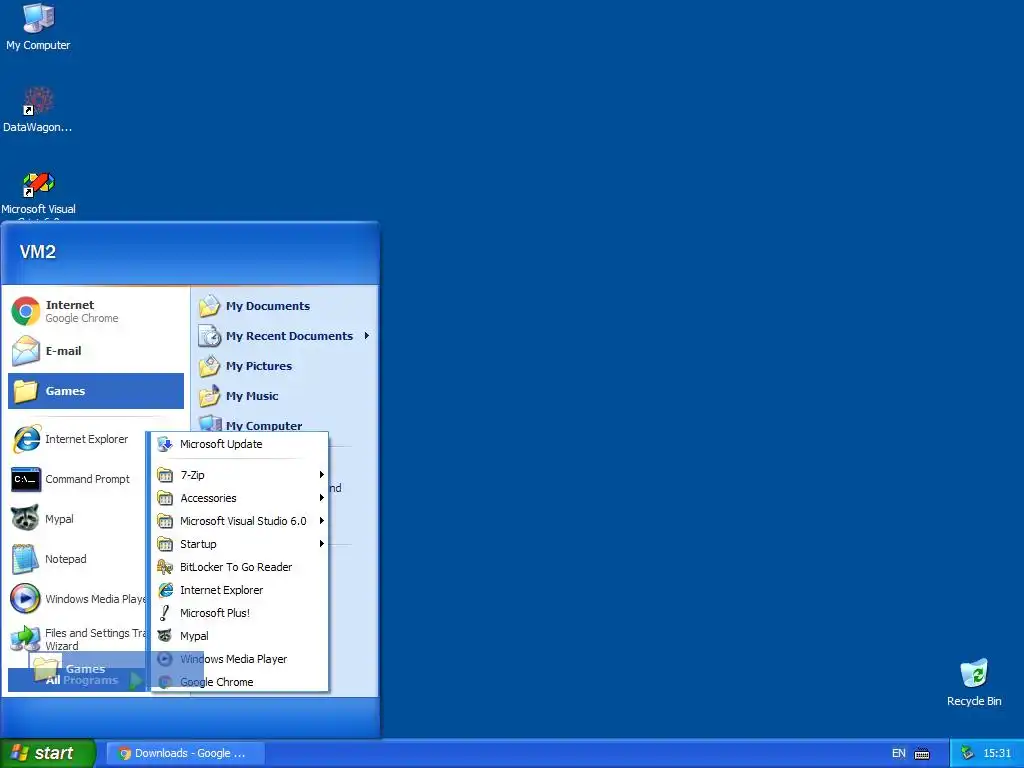Expand the 7-Zip submenu arrow

coord(321,475)
